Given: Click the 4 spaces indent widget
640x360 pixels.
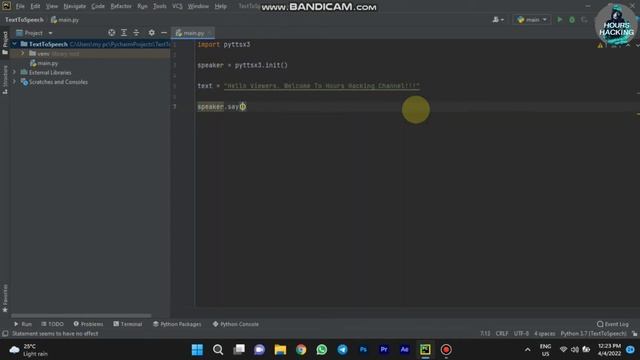Looking at the screenshot, I should point(544,333).
